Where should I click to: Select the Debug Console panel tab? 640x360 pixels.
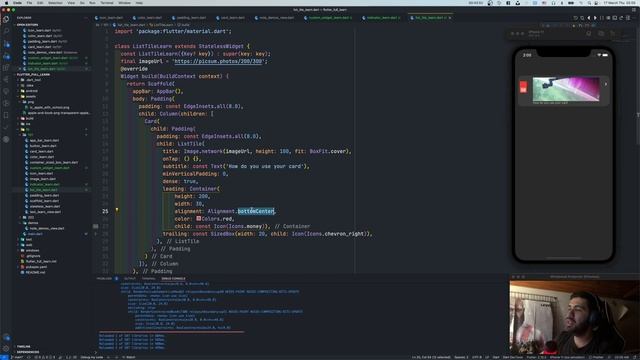point(173,278)
